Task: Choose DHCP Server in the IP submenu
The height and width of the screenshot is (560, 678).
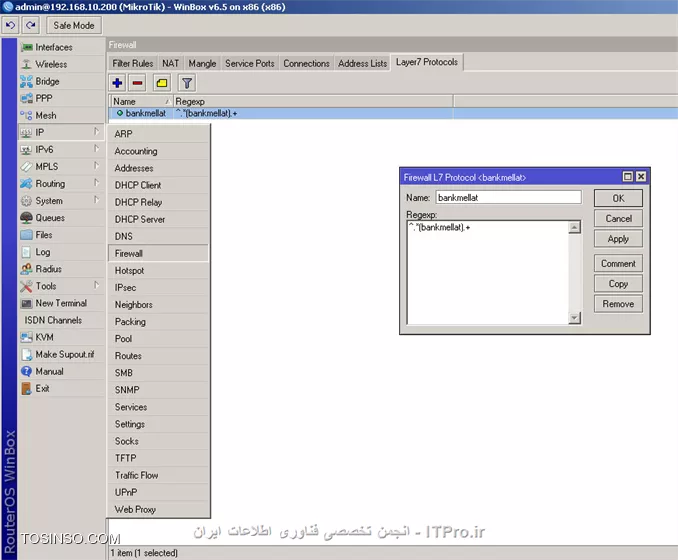Action: (x=158, y=219)
